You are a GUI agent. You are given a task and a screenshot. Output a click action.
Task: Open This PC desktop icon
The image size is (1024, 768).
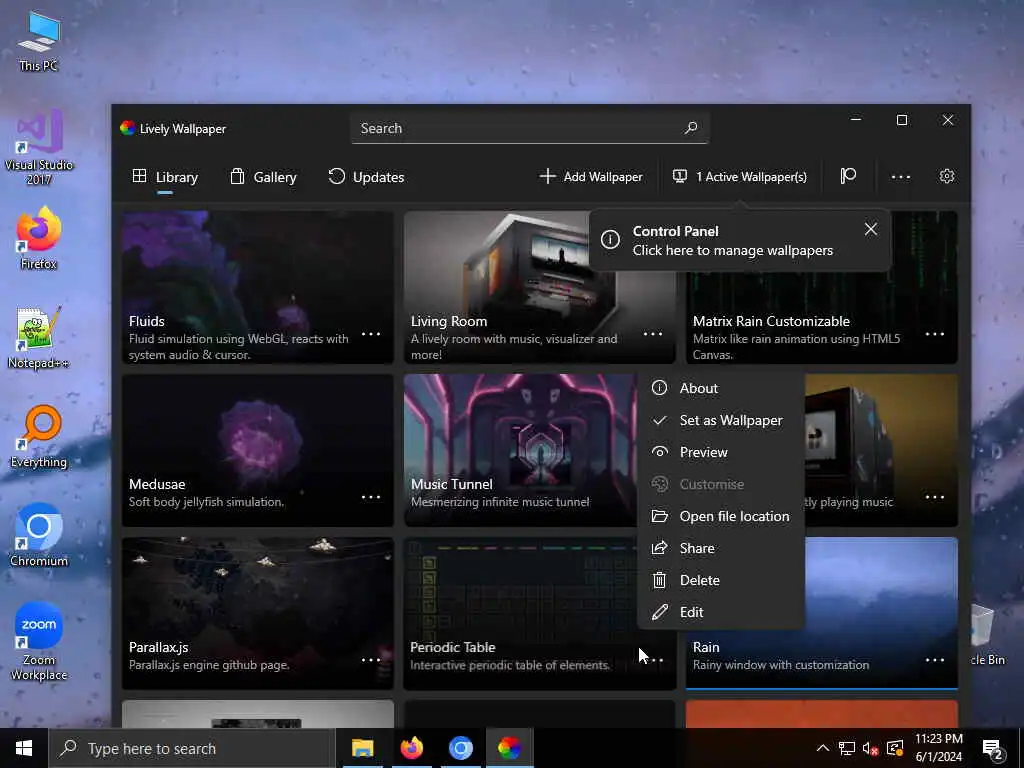coord(39,41)
